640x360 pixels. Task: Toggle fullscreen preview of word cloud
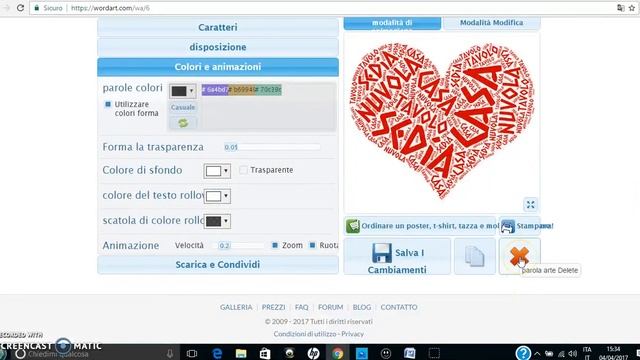coord(530,204)
